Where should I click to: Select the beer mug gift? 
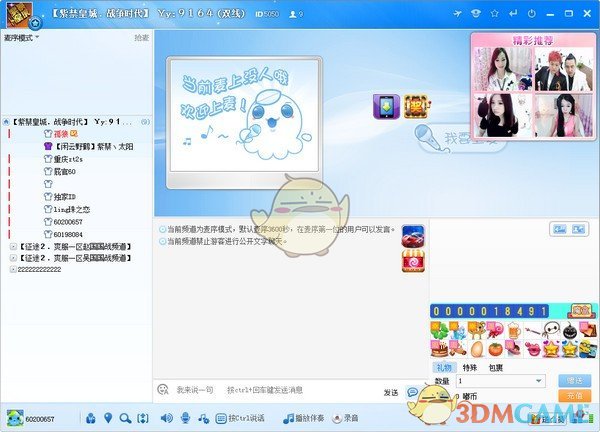(x=514, y=330)
